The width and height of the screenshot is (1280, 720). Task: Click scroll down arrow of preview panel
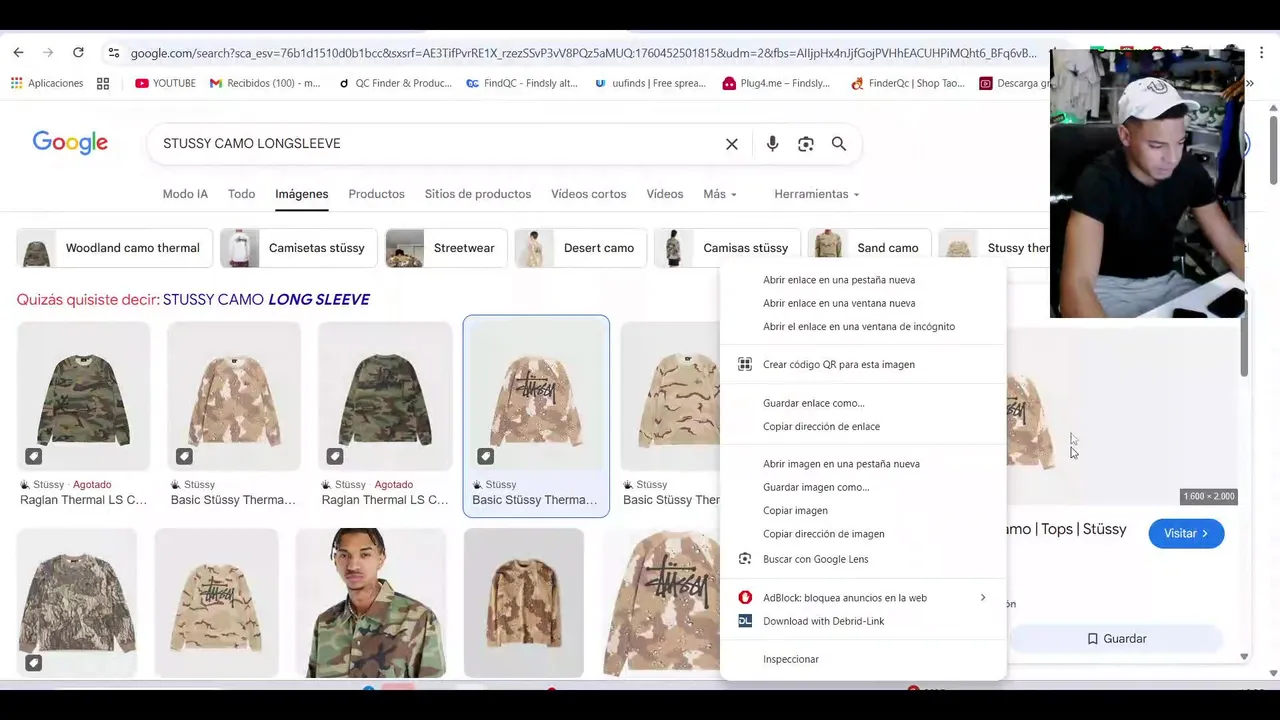[x=1244, y=657]
